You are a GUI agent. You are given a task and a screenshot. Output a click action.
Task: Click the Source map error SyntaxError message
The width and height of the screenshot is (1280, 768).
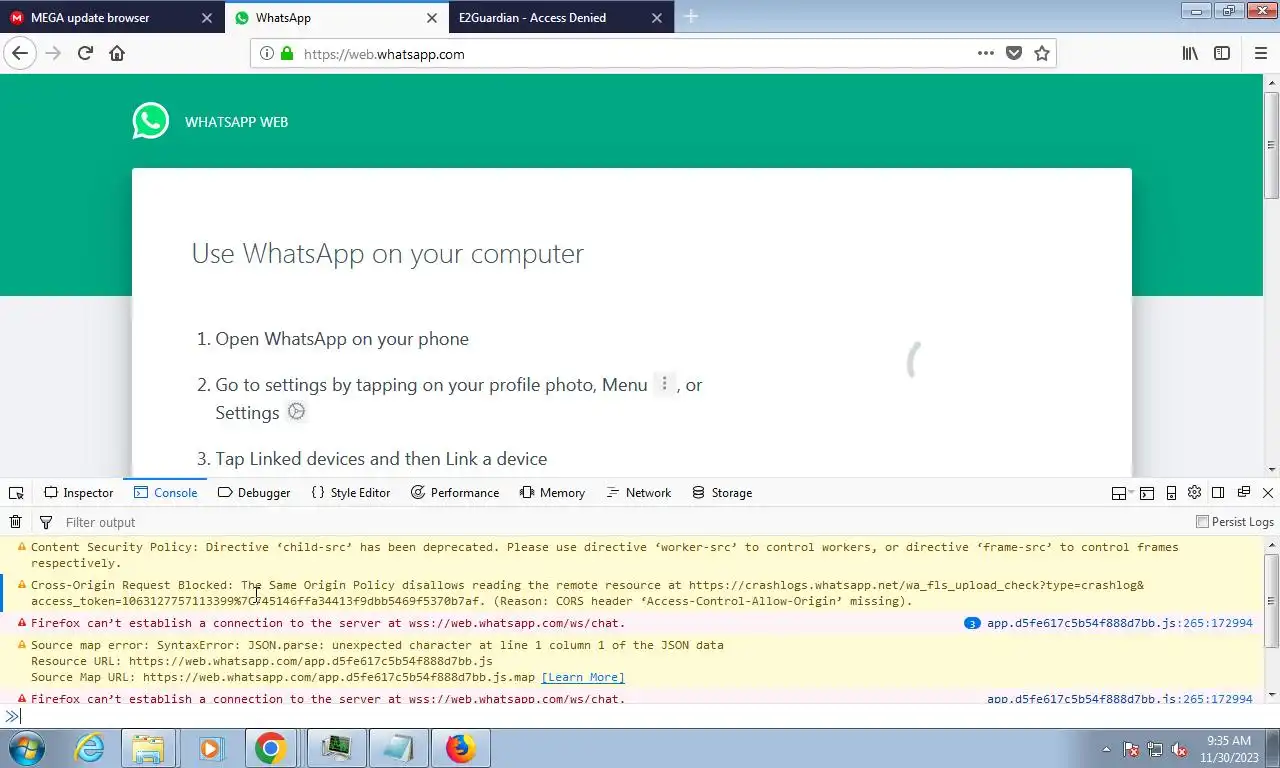click(632, 661)
